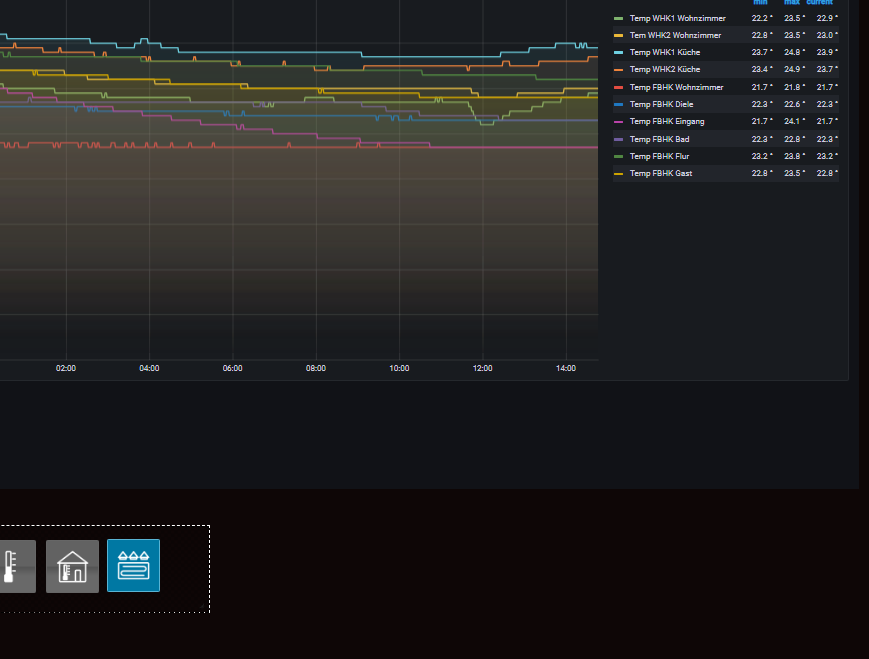This screenshot has height=659, width=869.
Task: Click Temp FBHK Wohnzimmer legend label
Action: [676, 87]
